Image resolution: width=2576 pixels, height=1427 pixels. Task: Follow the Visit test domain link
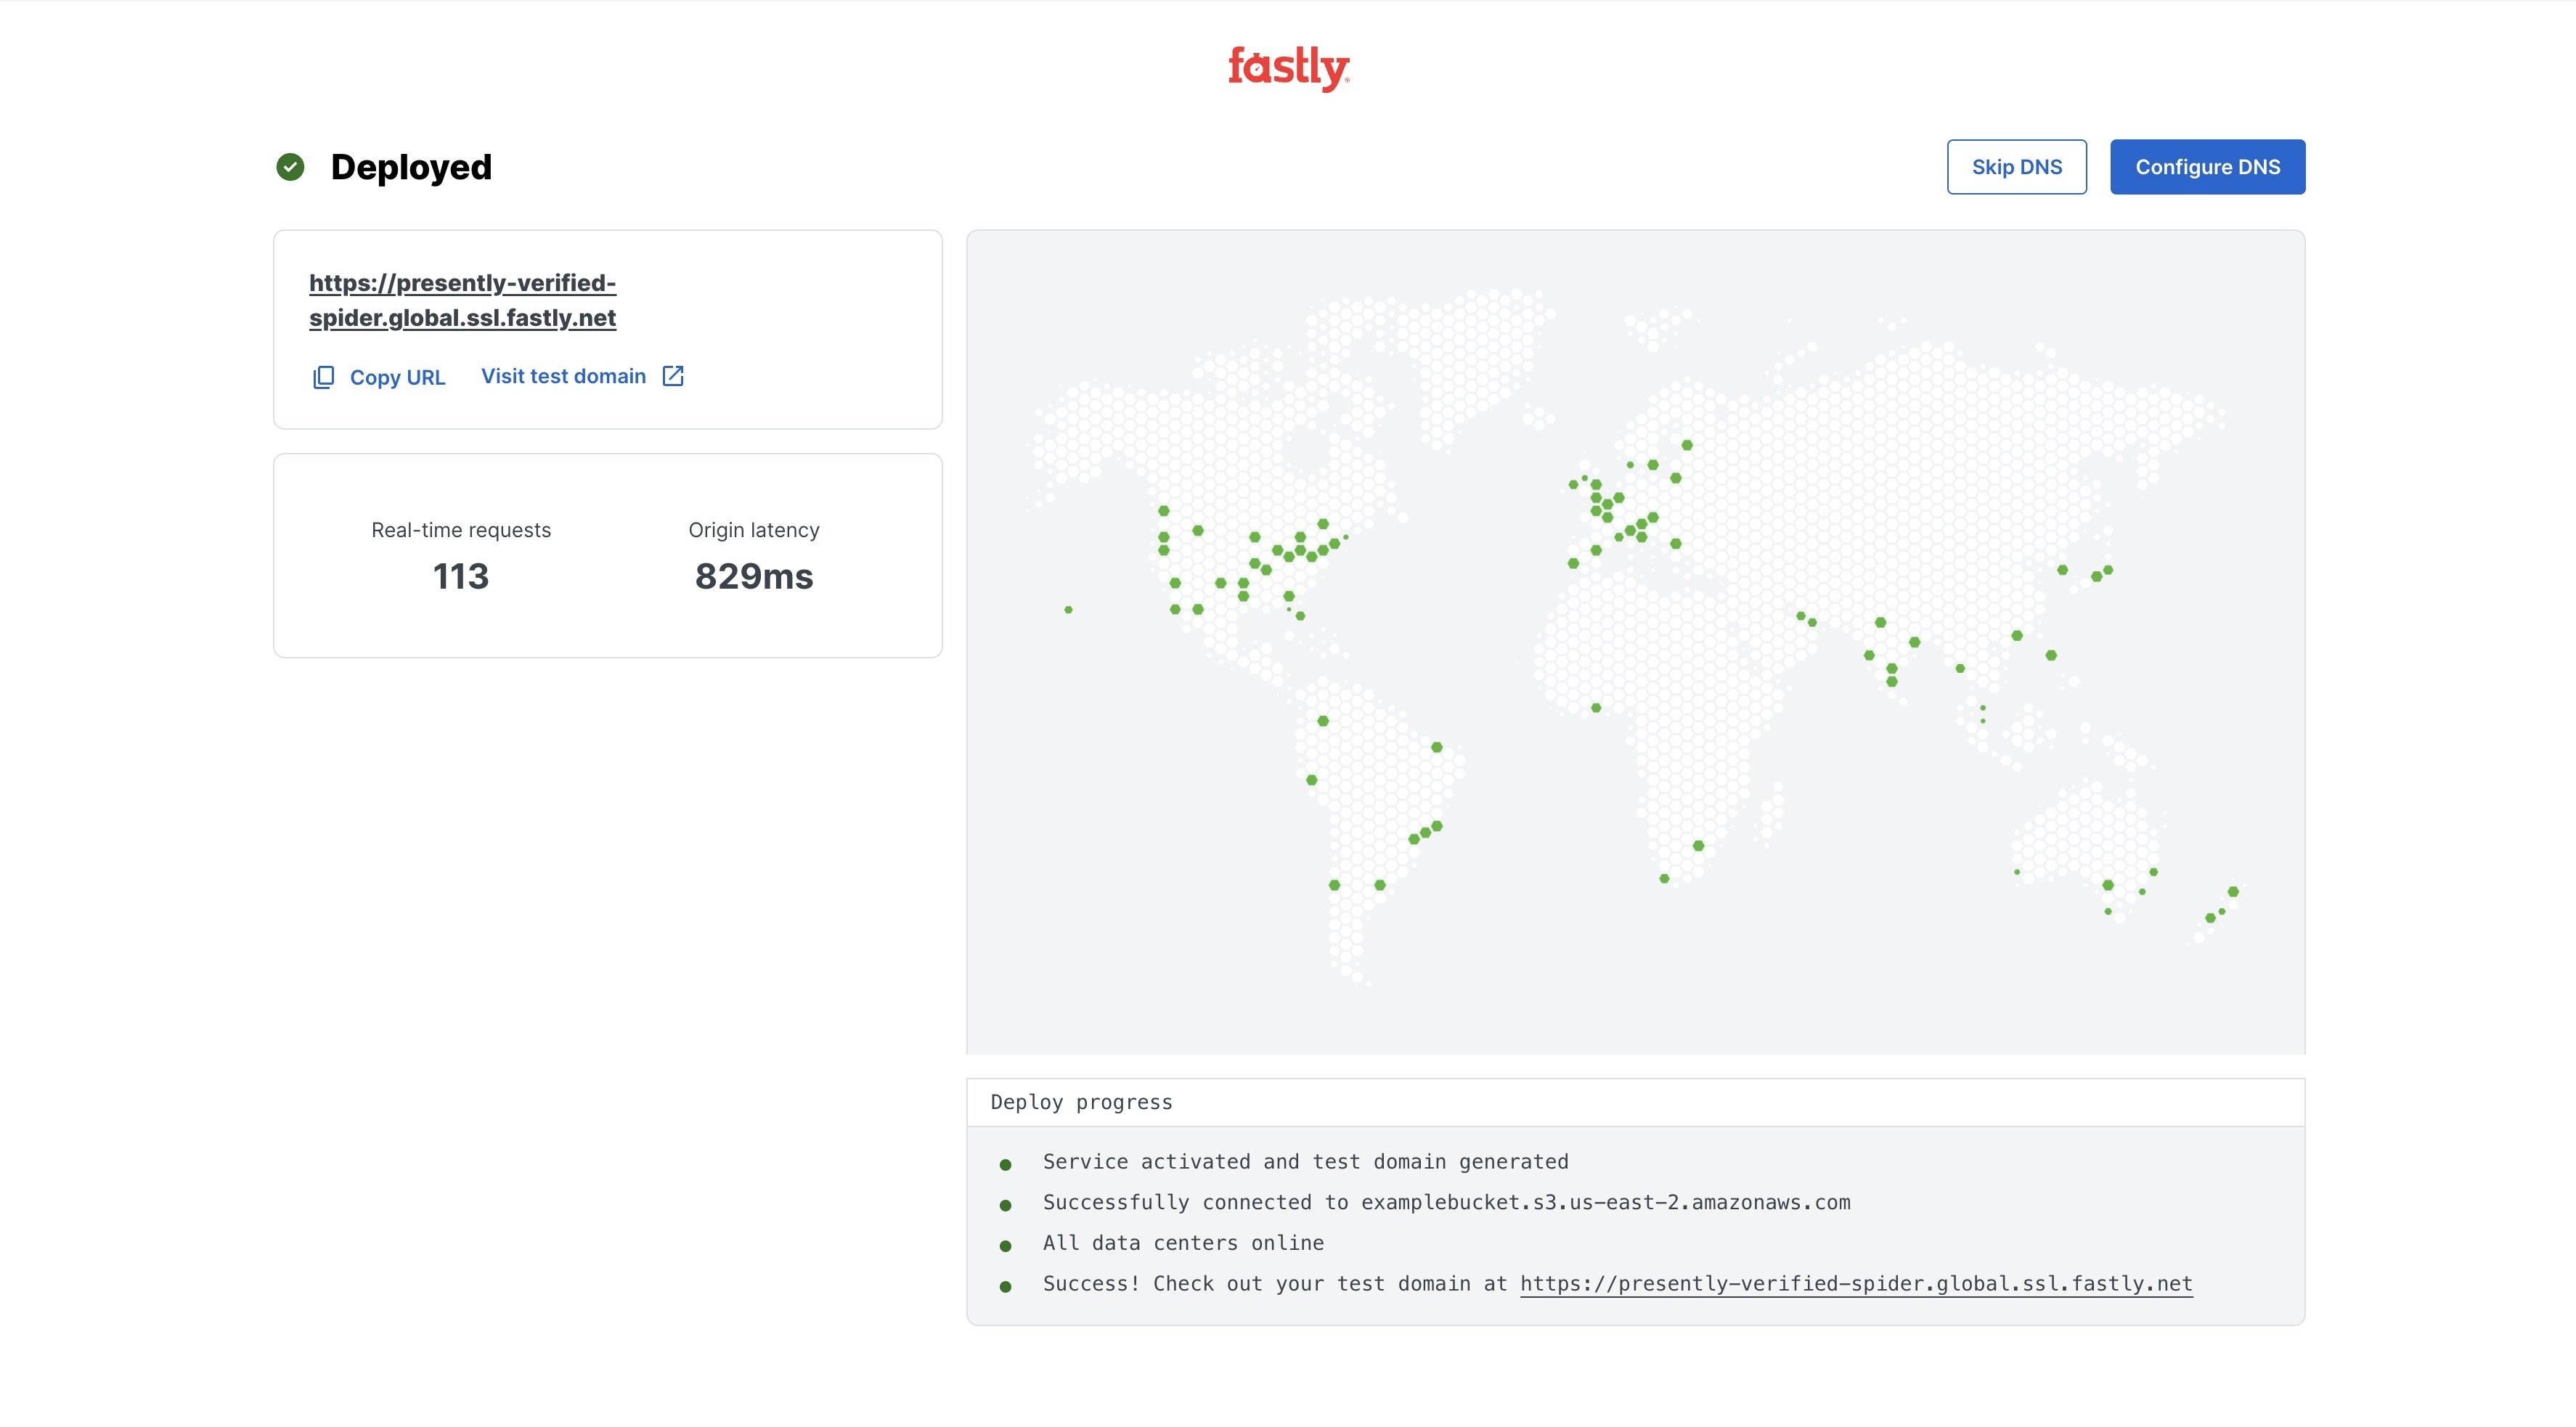point(563,376)
